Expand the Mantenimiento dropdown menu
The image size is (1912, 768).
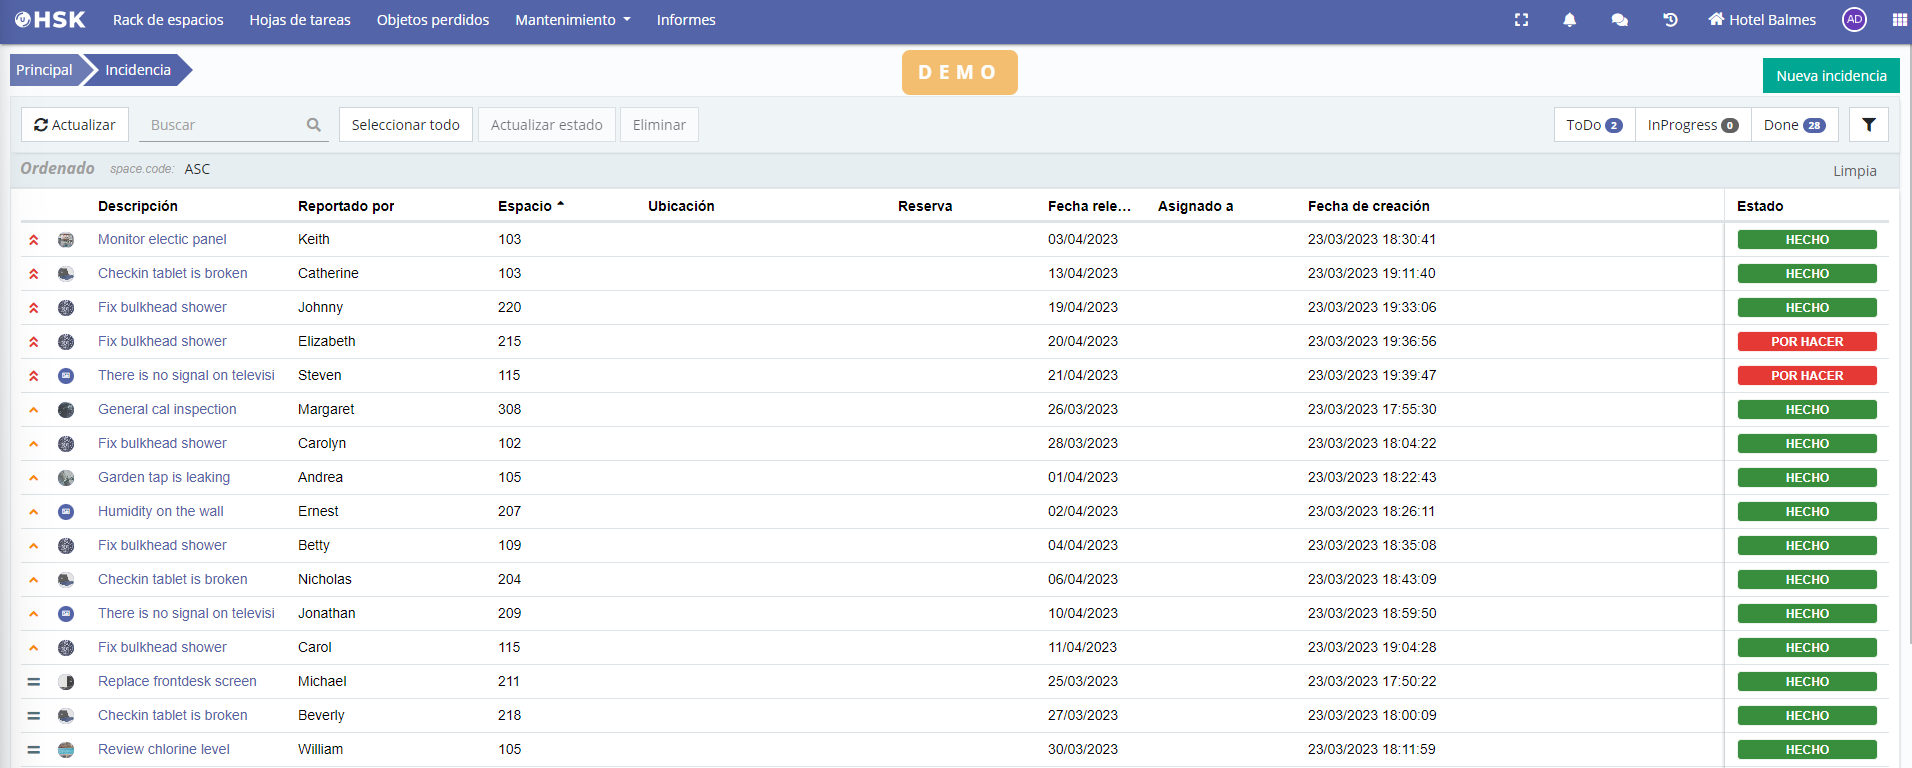point(572,20)
